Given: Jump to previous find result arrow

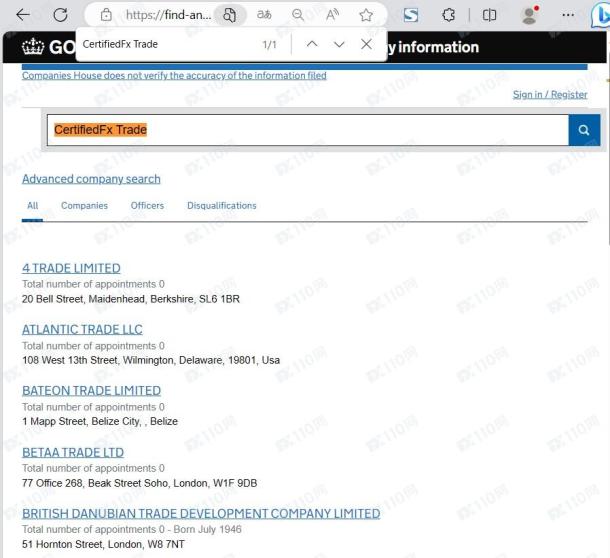Looking at the screenshot, I should click(x=312, y=44).
